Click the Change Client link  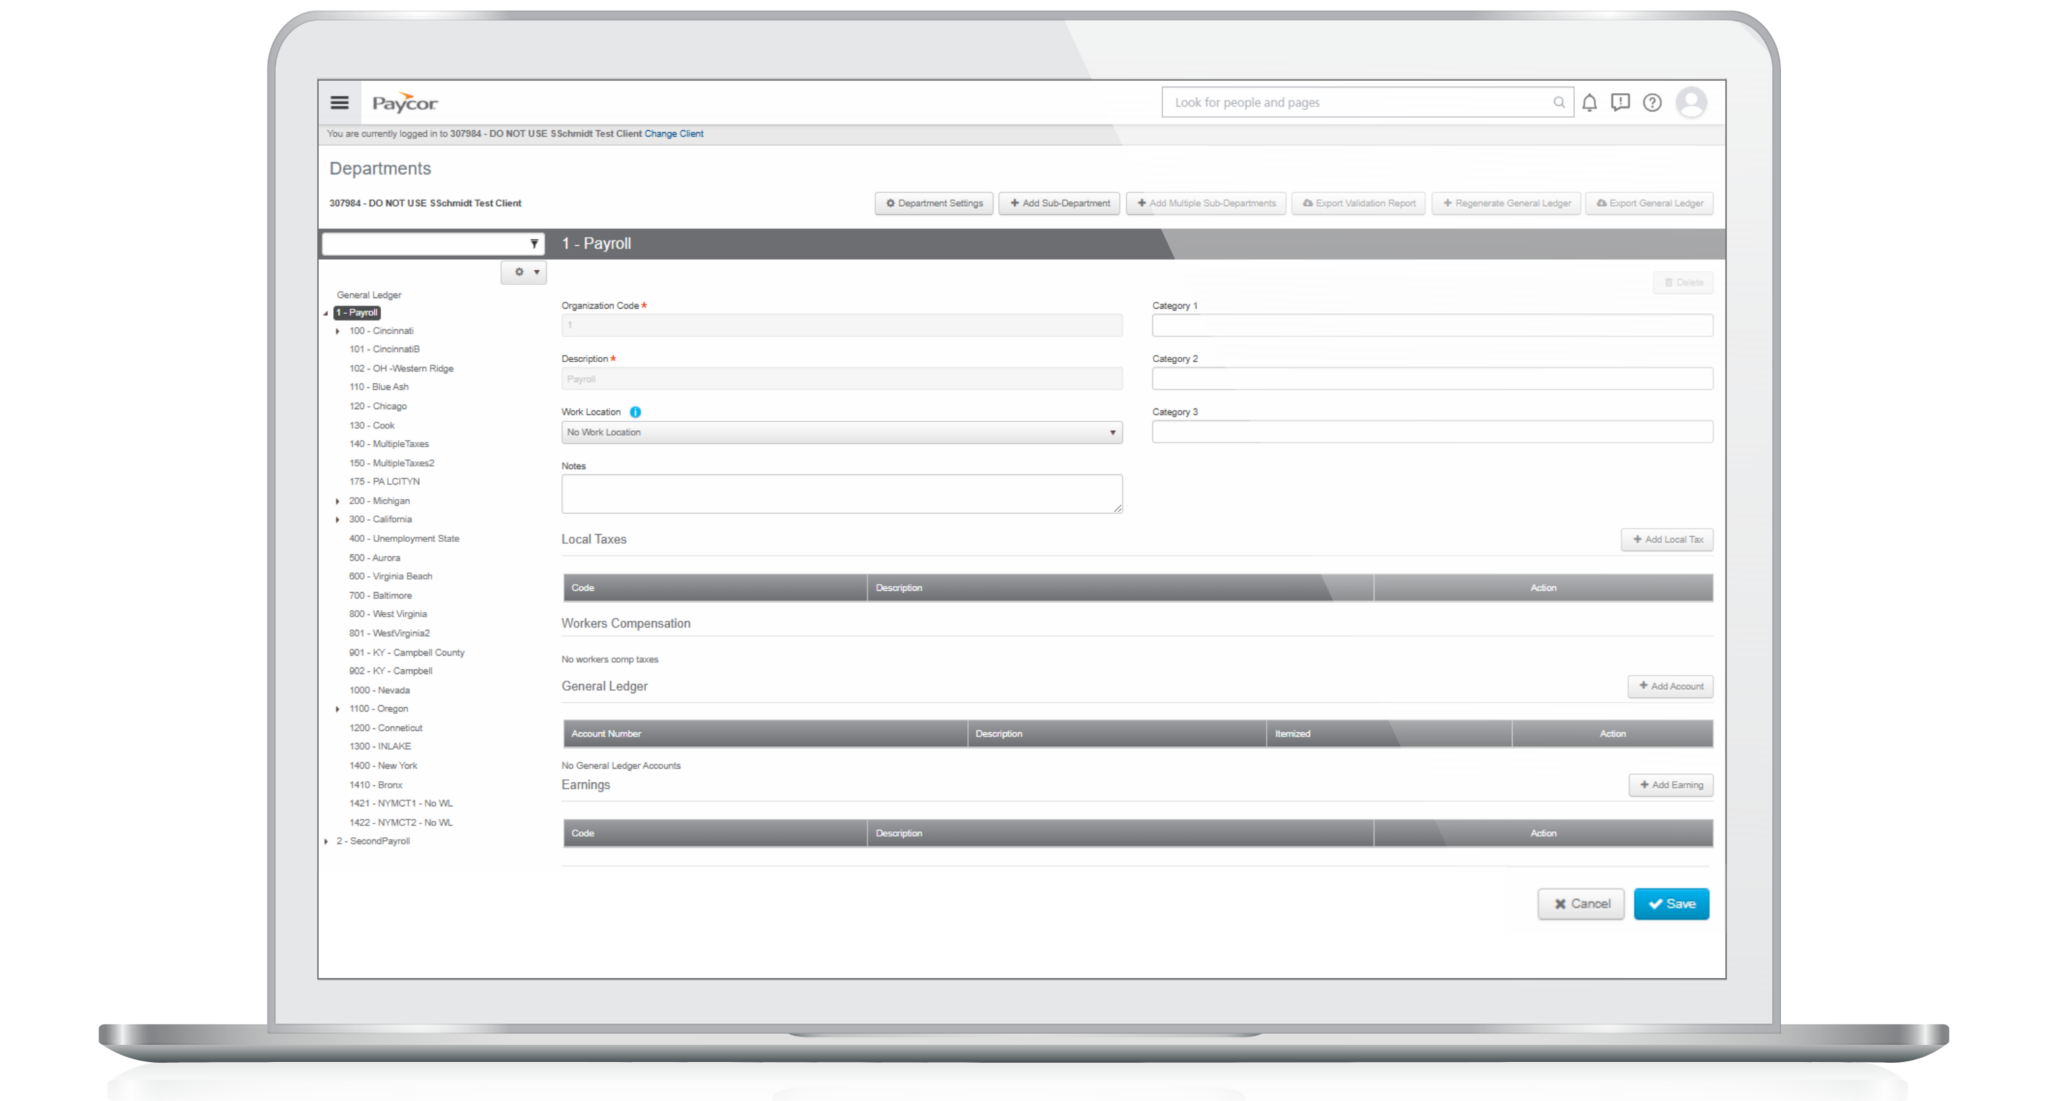[x=673, y=133]
